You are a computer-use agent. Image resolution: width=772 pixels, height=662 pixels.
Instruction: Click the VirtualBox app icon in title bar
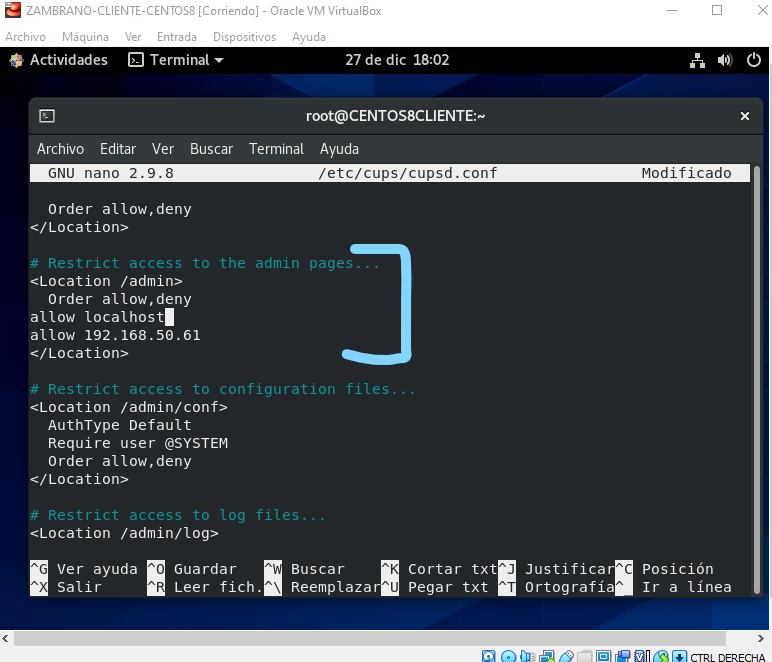pyautogui.click(x=13, y=10)
